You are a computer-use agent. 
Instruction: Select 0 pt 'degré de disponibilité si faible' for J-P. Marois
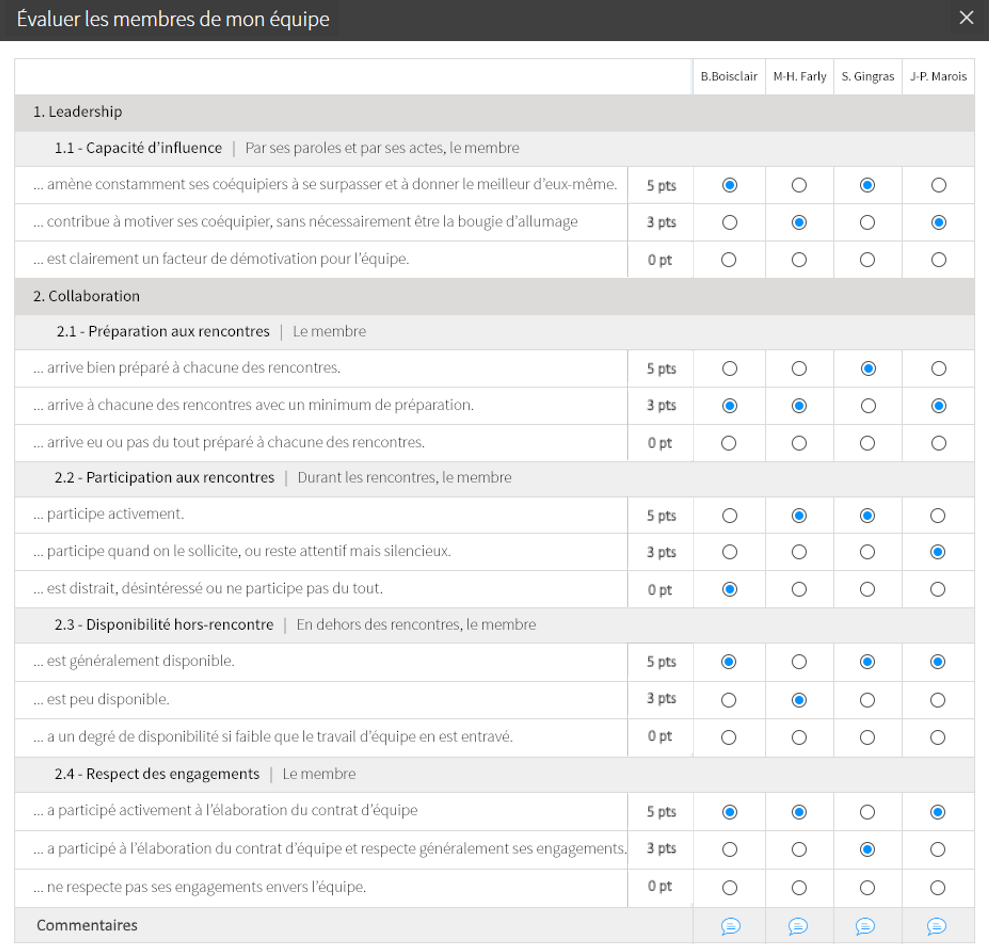pos(937,737)
